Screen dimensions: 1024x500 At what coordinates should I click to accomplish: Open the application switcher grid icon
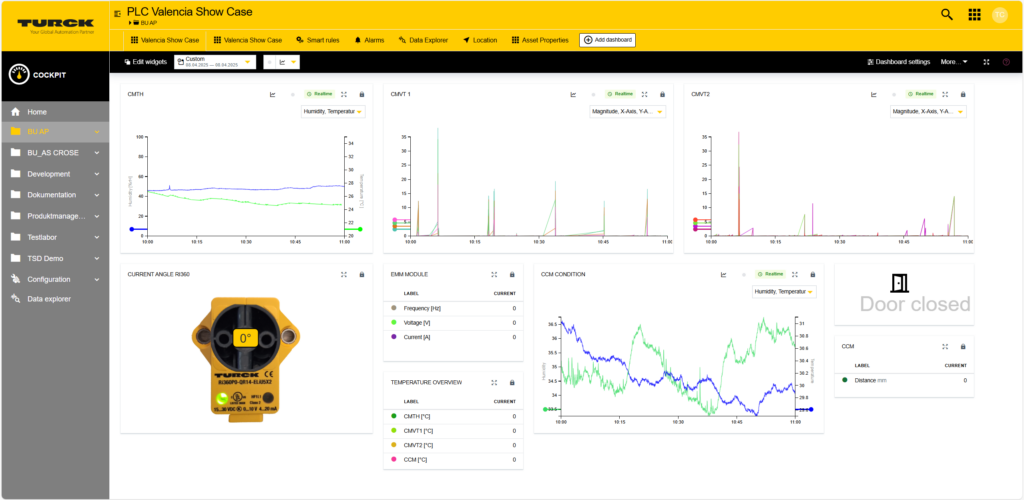[975, 14]
